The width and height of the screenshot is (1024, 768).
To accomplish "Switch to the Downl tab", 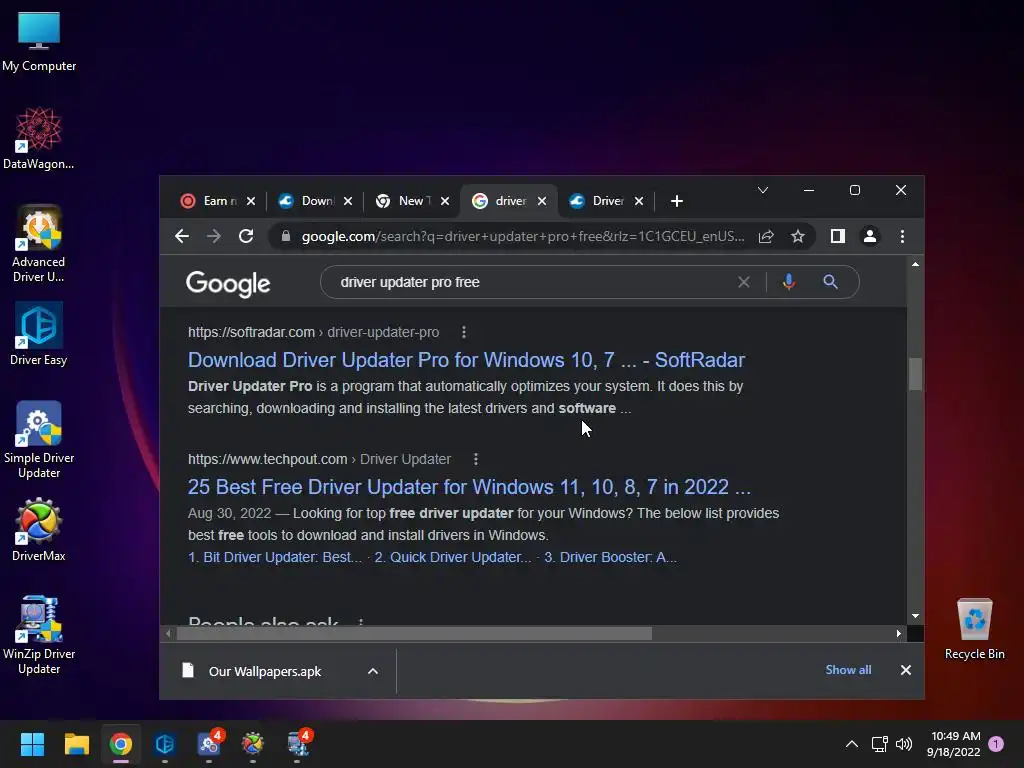I will click(x=307, y=201).
